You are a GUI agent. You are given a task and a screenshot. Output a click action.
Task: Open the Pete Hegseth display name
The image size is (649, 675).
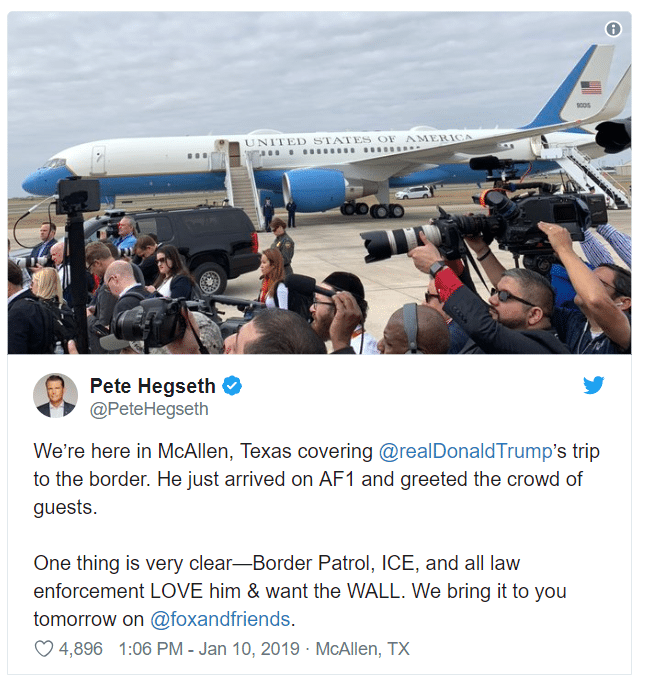click(152, 386)
